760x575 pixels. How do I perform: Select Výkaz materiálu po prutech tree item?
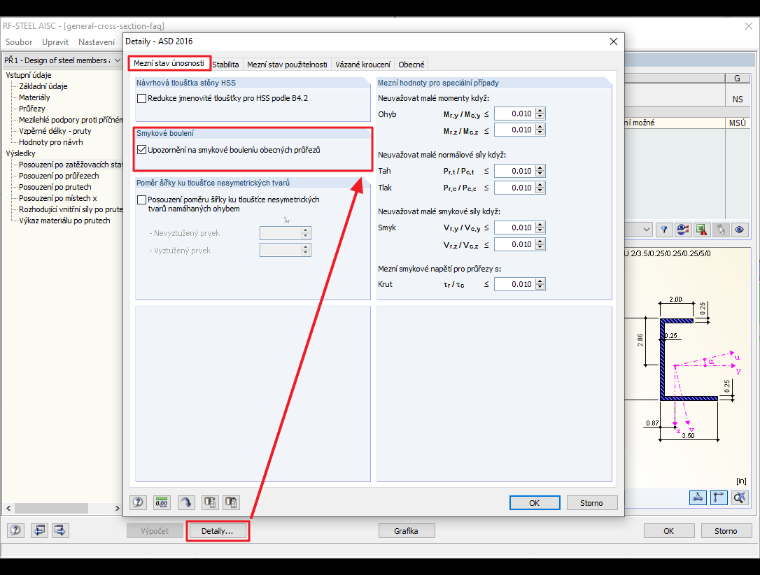pos(64,221)
